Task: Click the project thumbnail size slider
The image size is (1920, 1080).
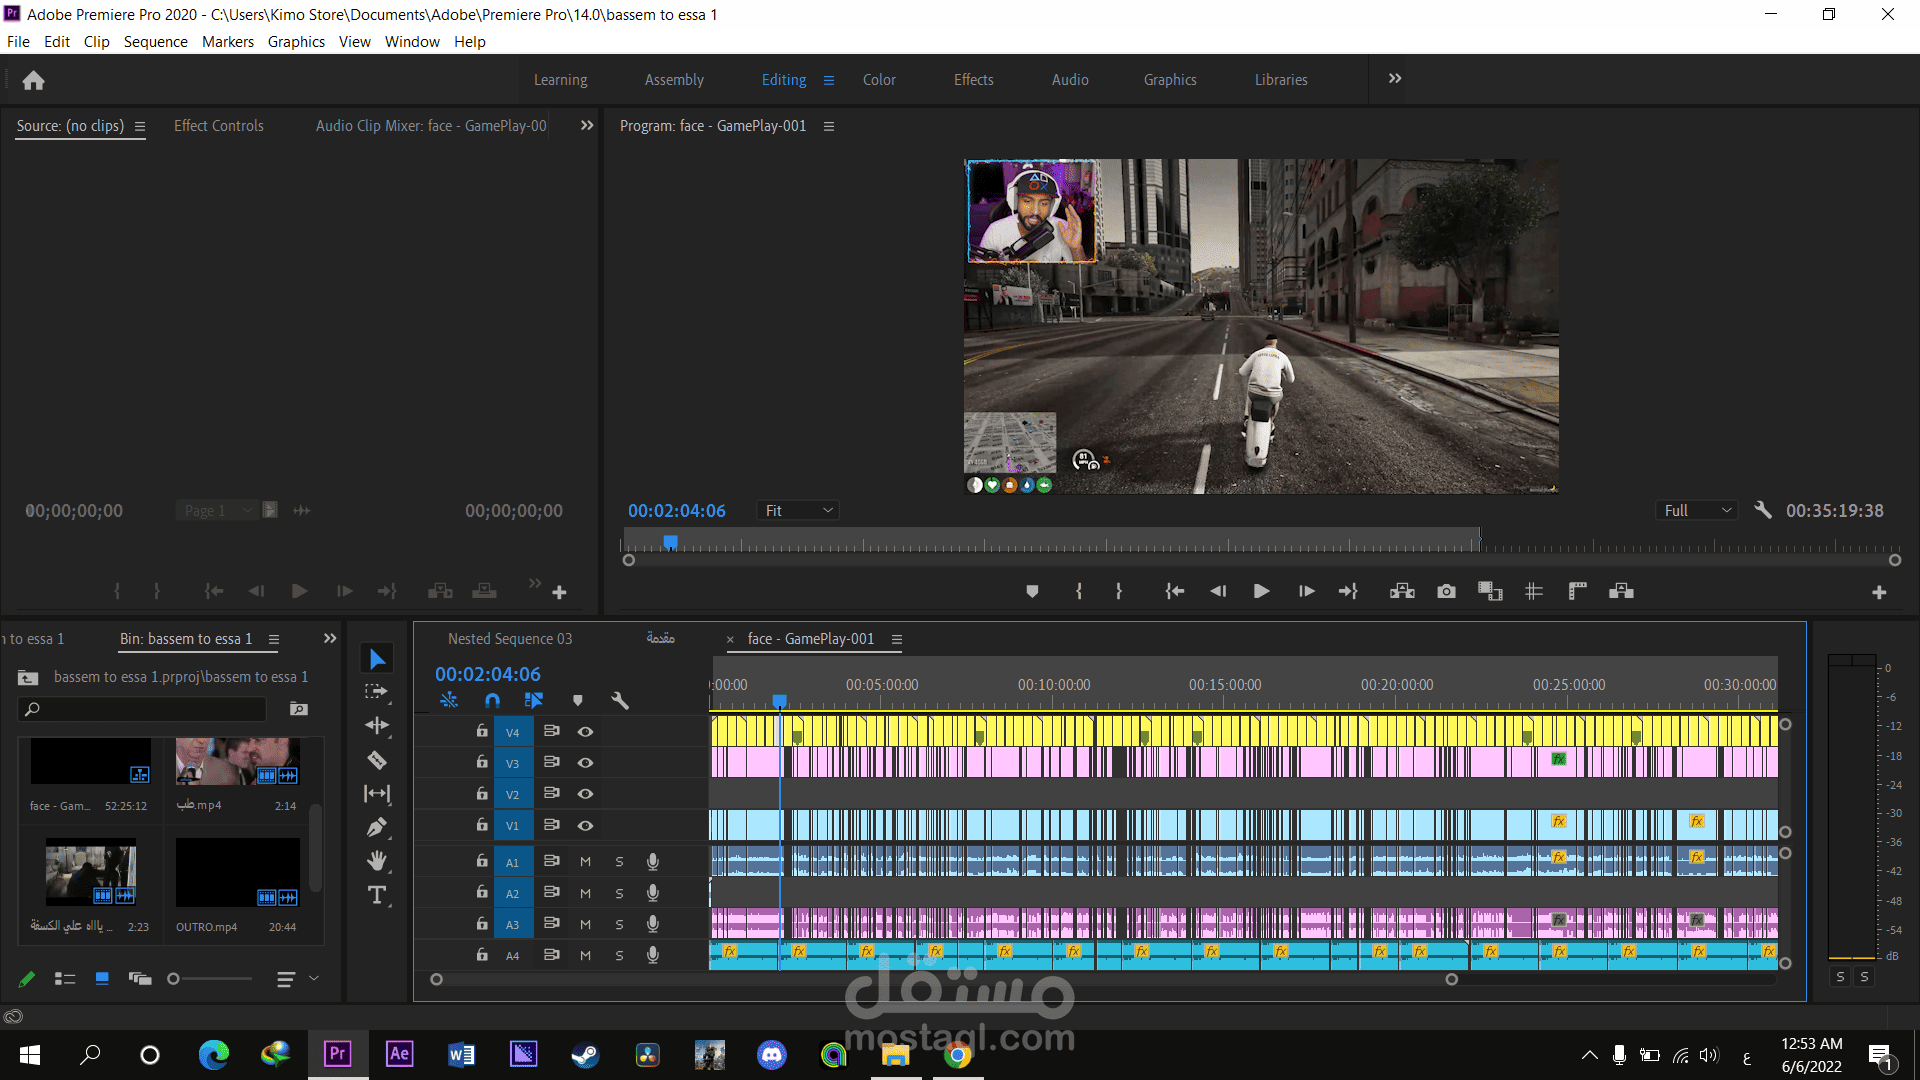Action: [x=211, y=979]
